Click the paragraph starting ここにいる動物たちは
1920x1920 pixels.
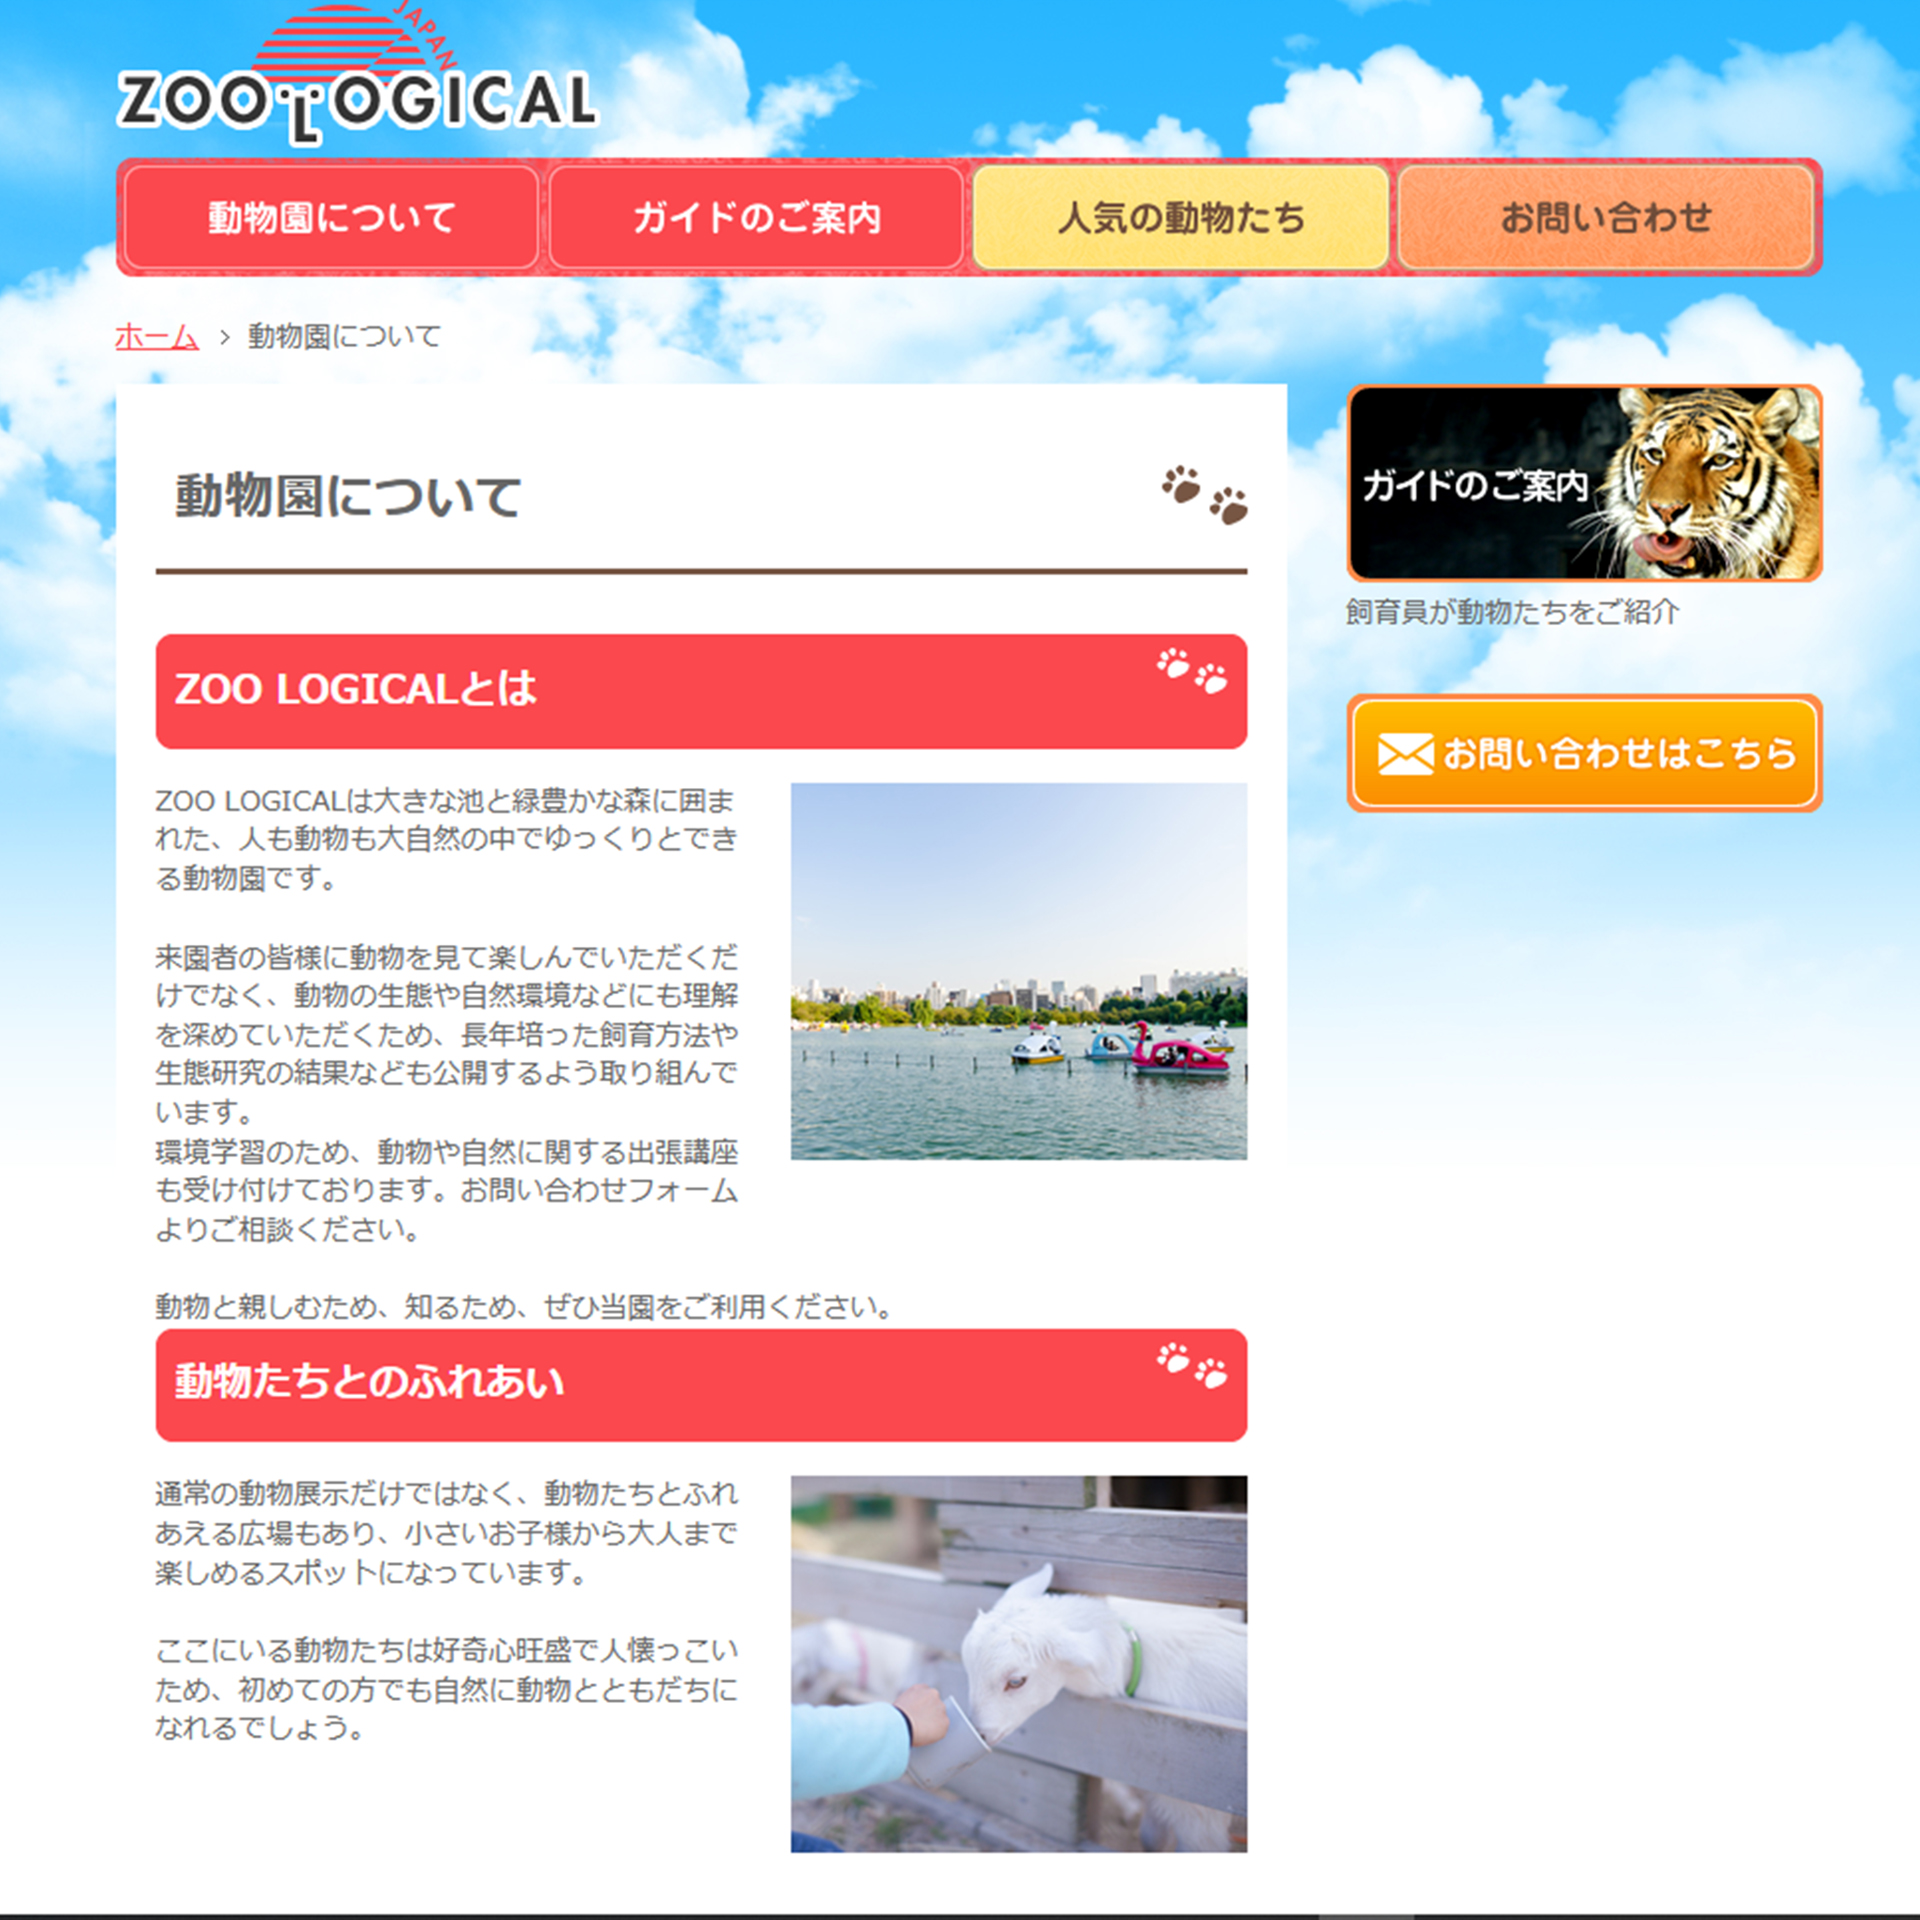[x=446, y=1689]
